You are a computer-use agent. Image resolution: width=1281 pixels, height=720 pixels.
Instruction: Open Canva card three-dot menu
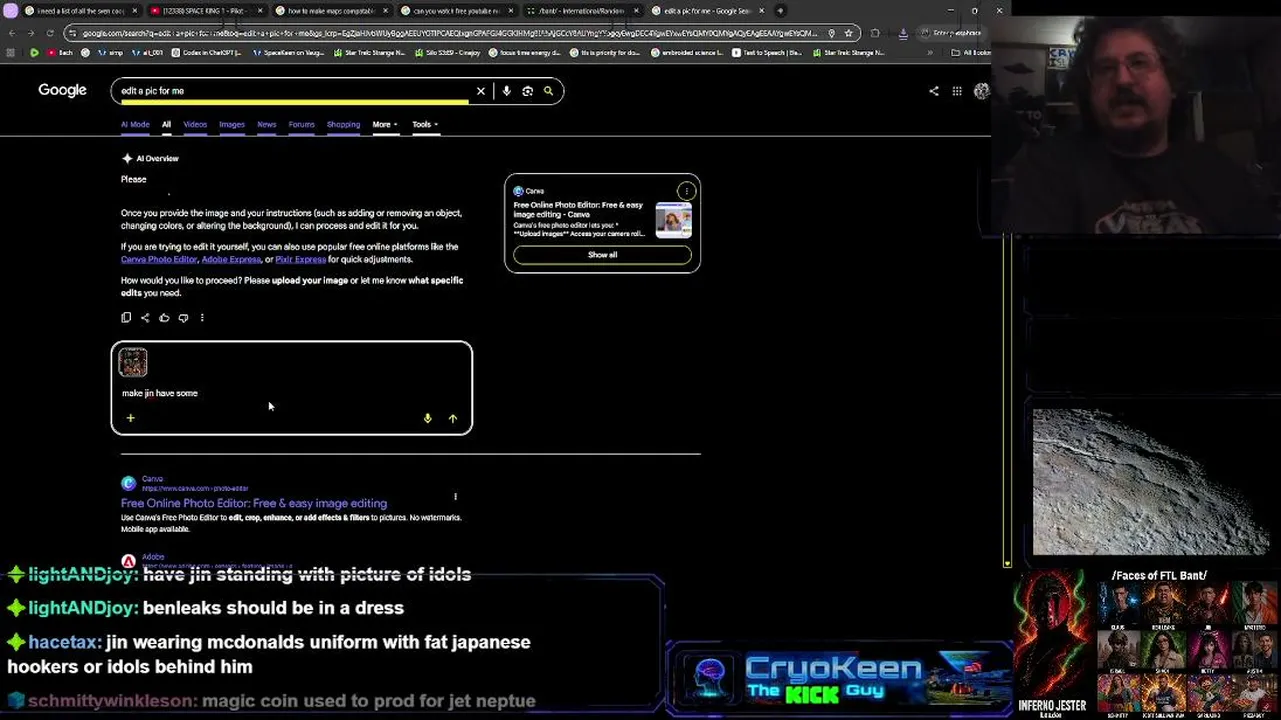pyautogui.click(x=686, y=191)
